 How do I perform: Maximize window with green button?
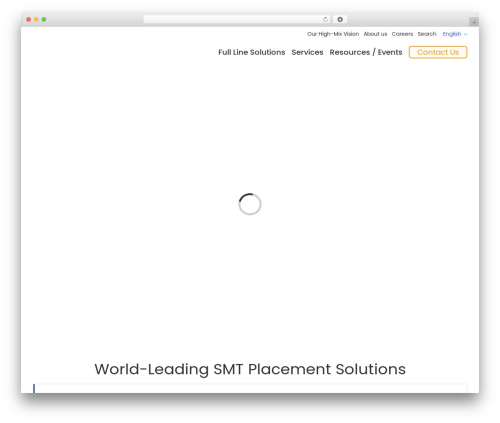(x=44, y=20)
